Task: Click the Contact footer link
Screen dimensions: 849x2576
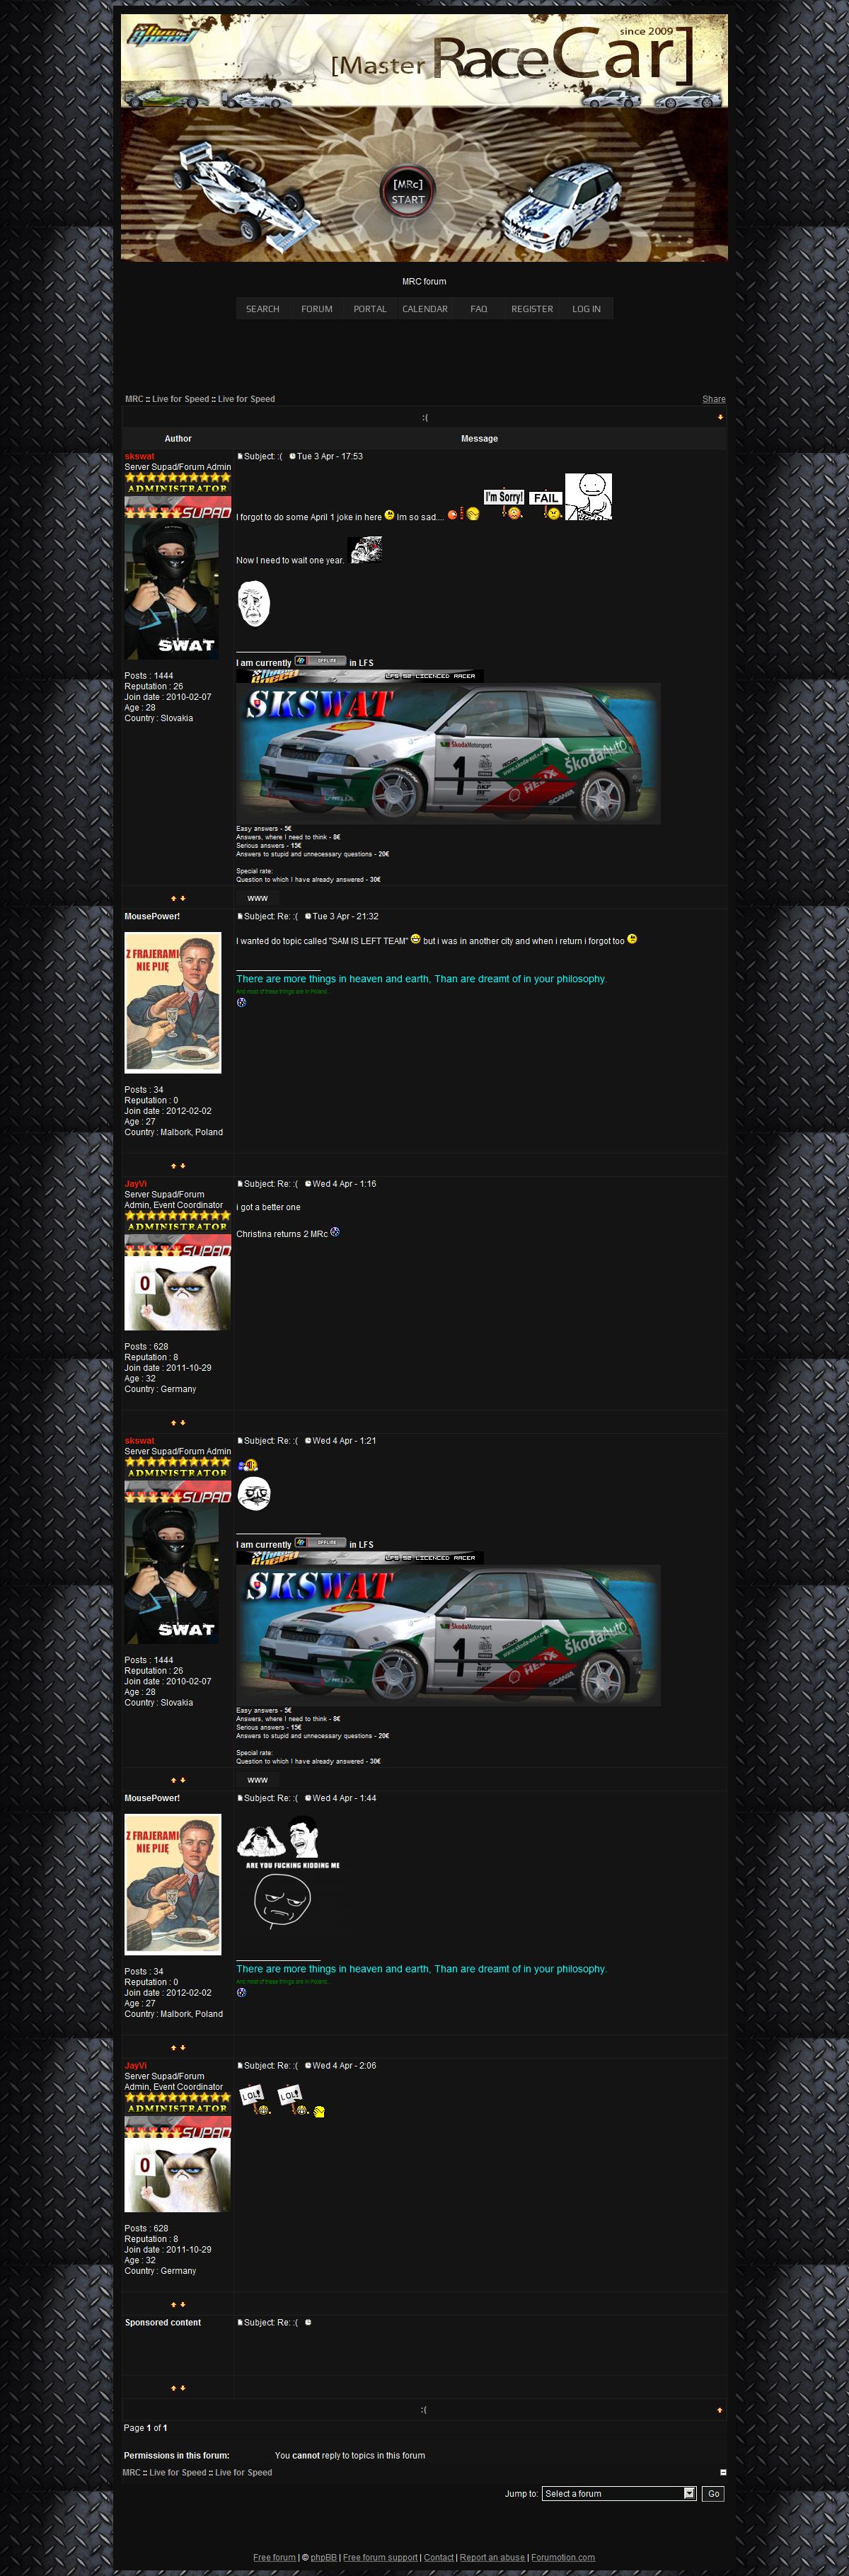Action: tap(439, 2557)
